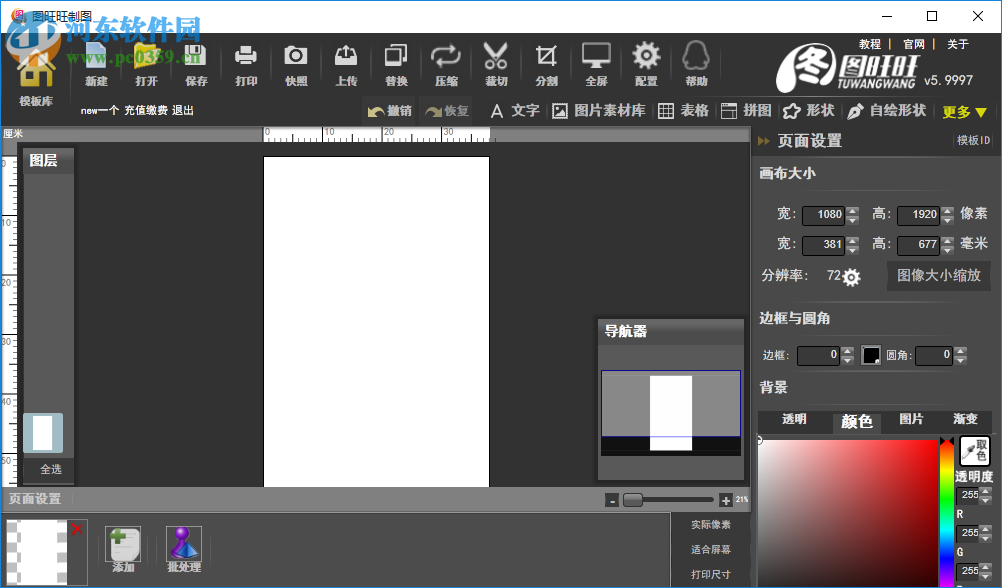Collapse the 页面设置 panel arrows

tap(764, 141)
